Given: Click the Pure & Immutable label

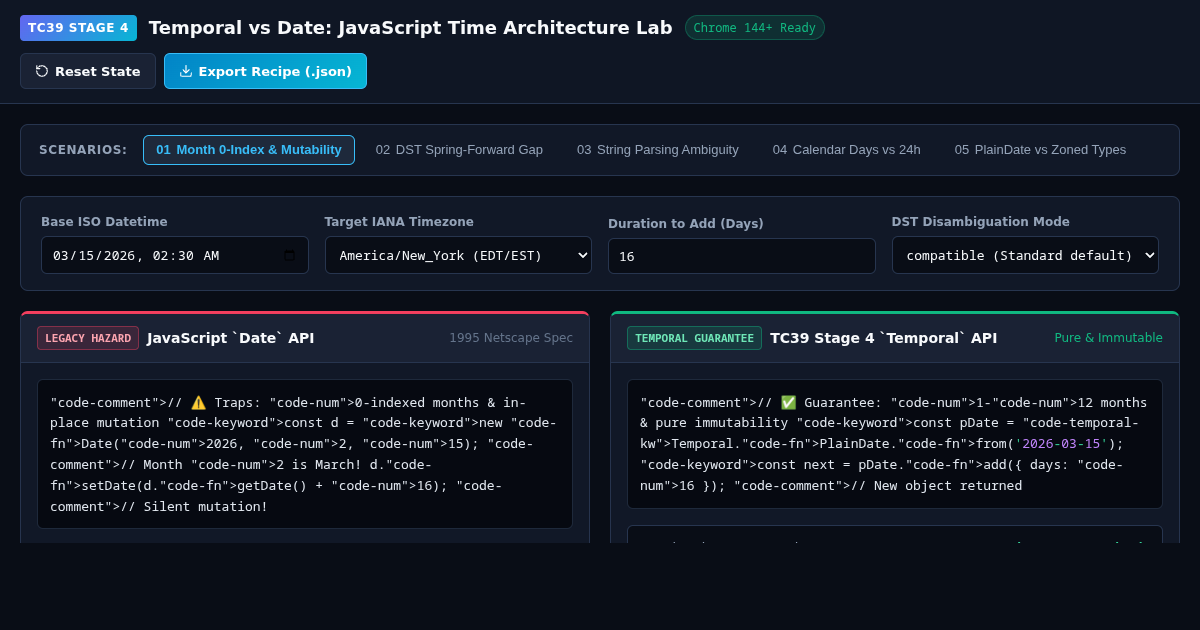Looking at the screenshot, I should pyautogui.click(x=1108, y=338).
